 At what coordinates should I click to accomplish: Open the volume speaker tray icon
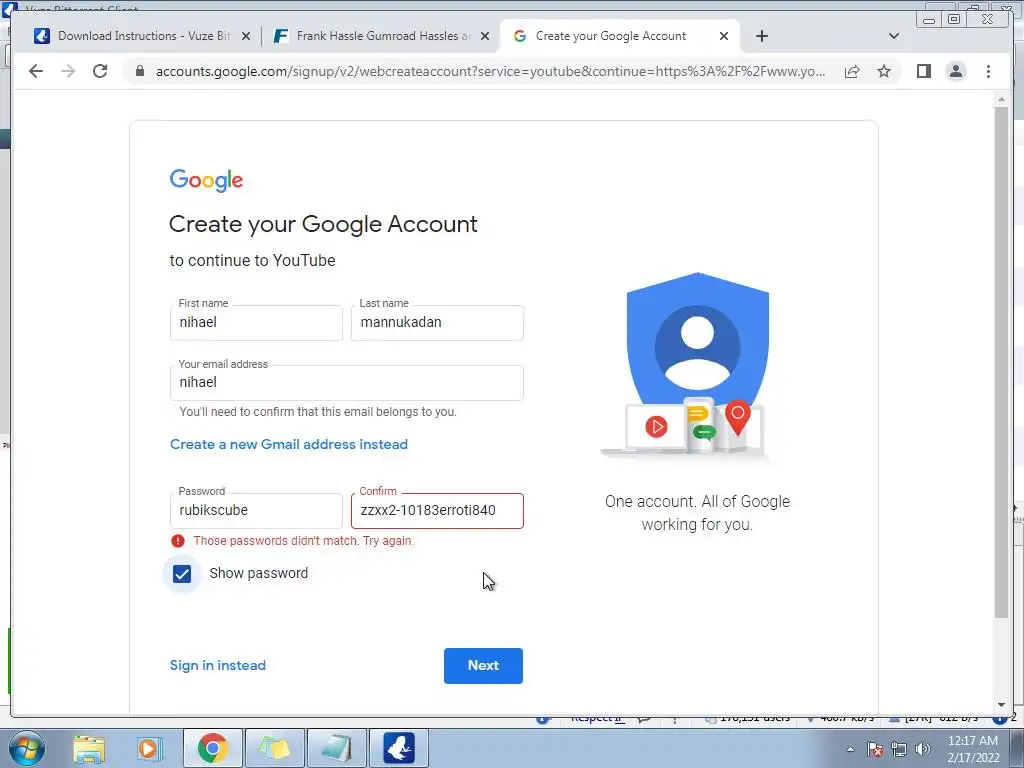[x=923, y=749]
